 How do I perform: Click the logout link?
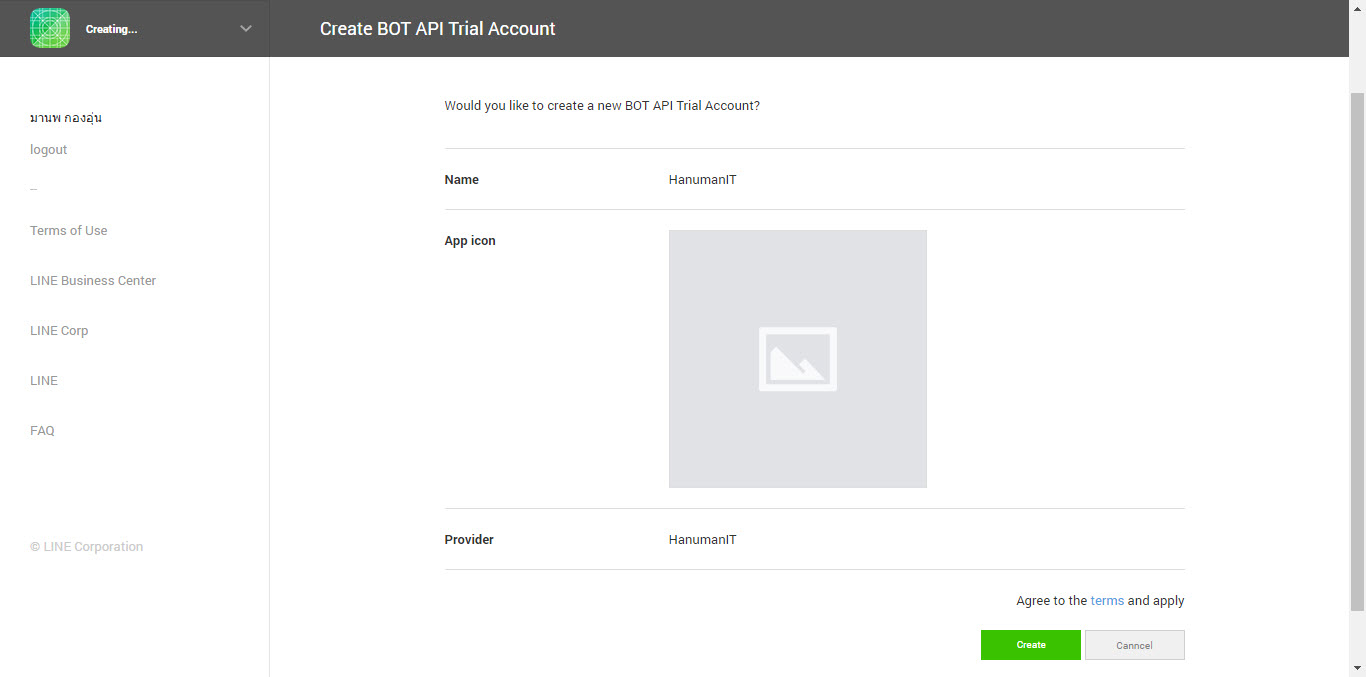click(x=49, y=150)
